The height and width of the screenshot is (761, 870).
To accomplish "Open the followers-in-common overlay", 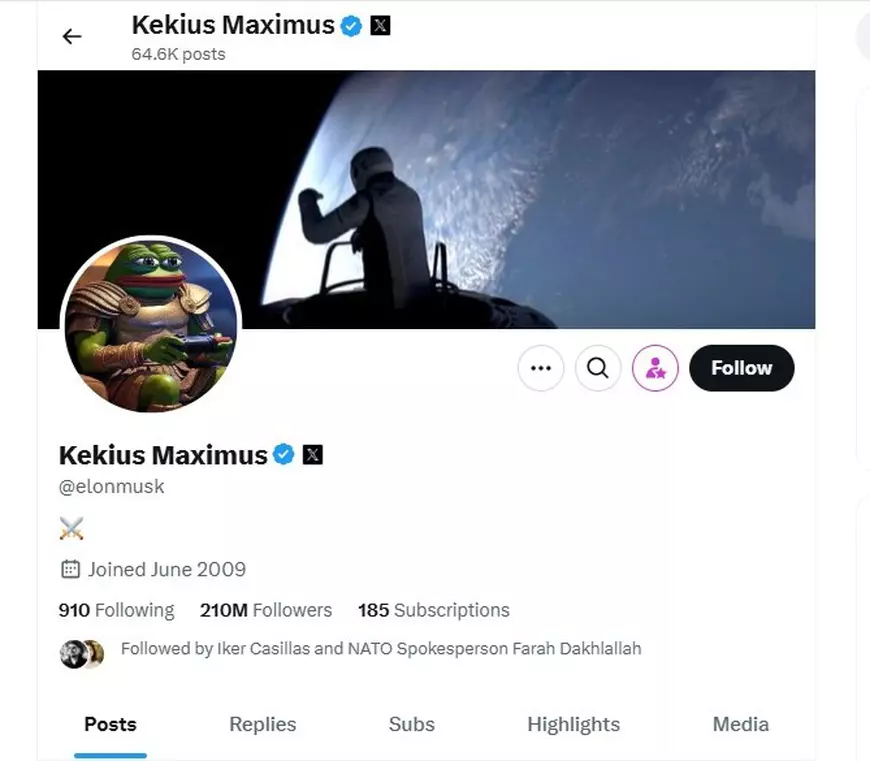I will coord(380,649).
